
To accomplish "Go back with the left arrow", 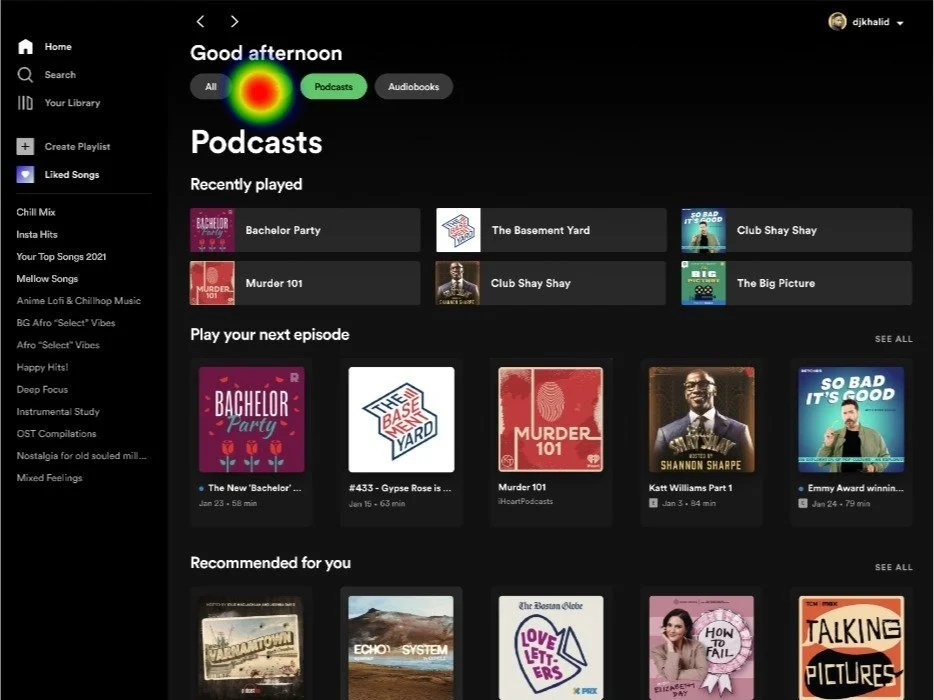I will click(x=201, y=21).
